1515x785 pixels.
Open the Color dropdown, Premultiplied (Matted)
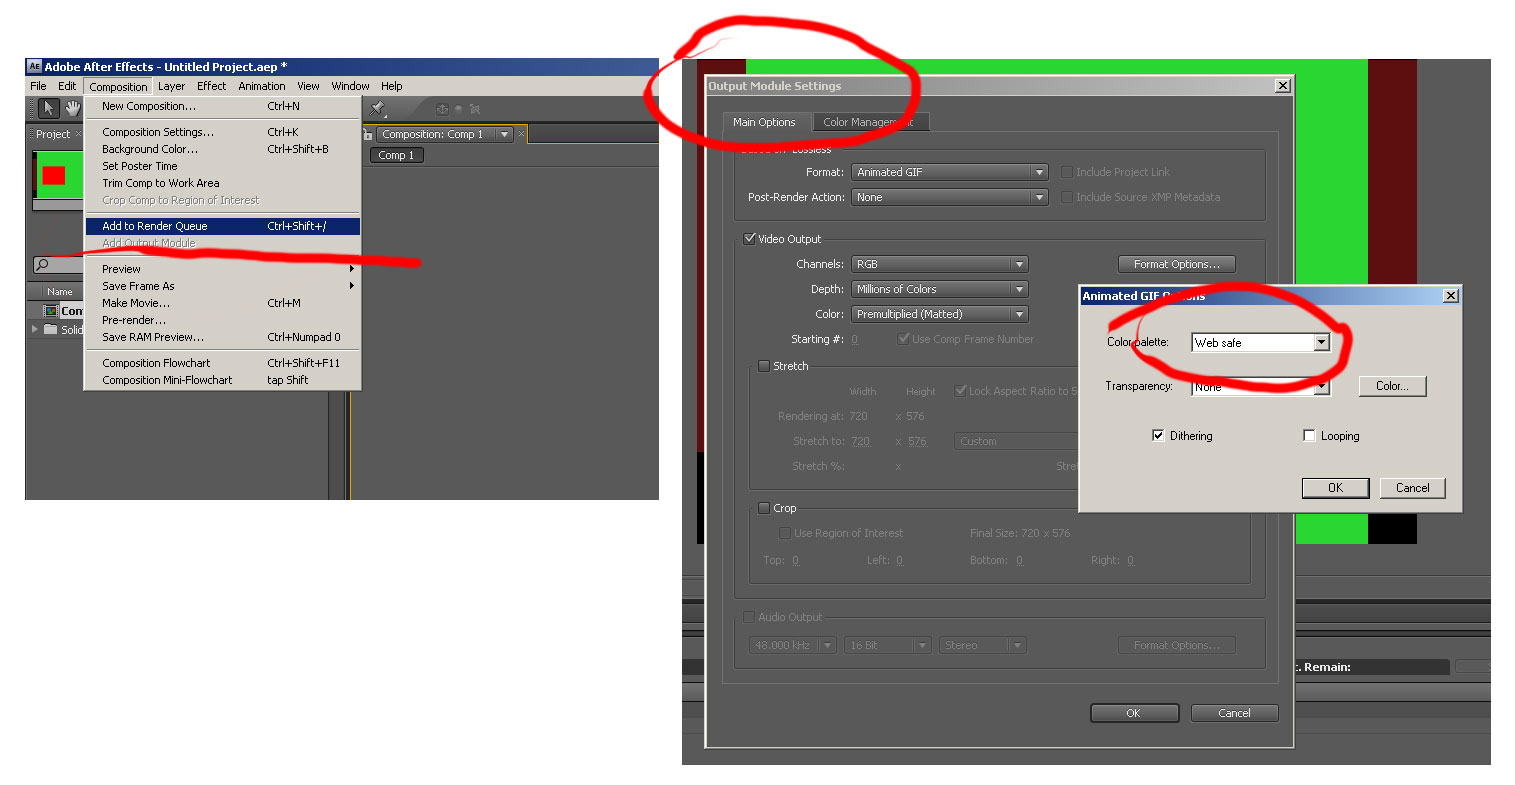939,314
